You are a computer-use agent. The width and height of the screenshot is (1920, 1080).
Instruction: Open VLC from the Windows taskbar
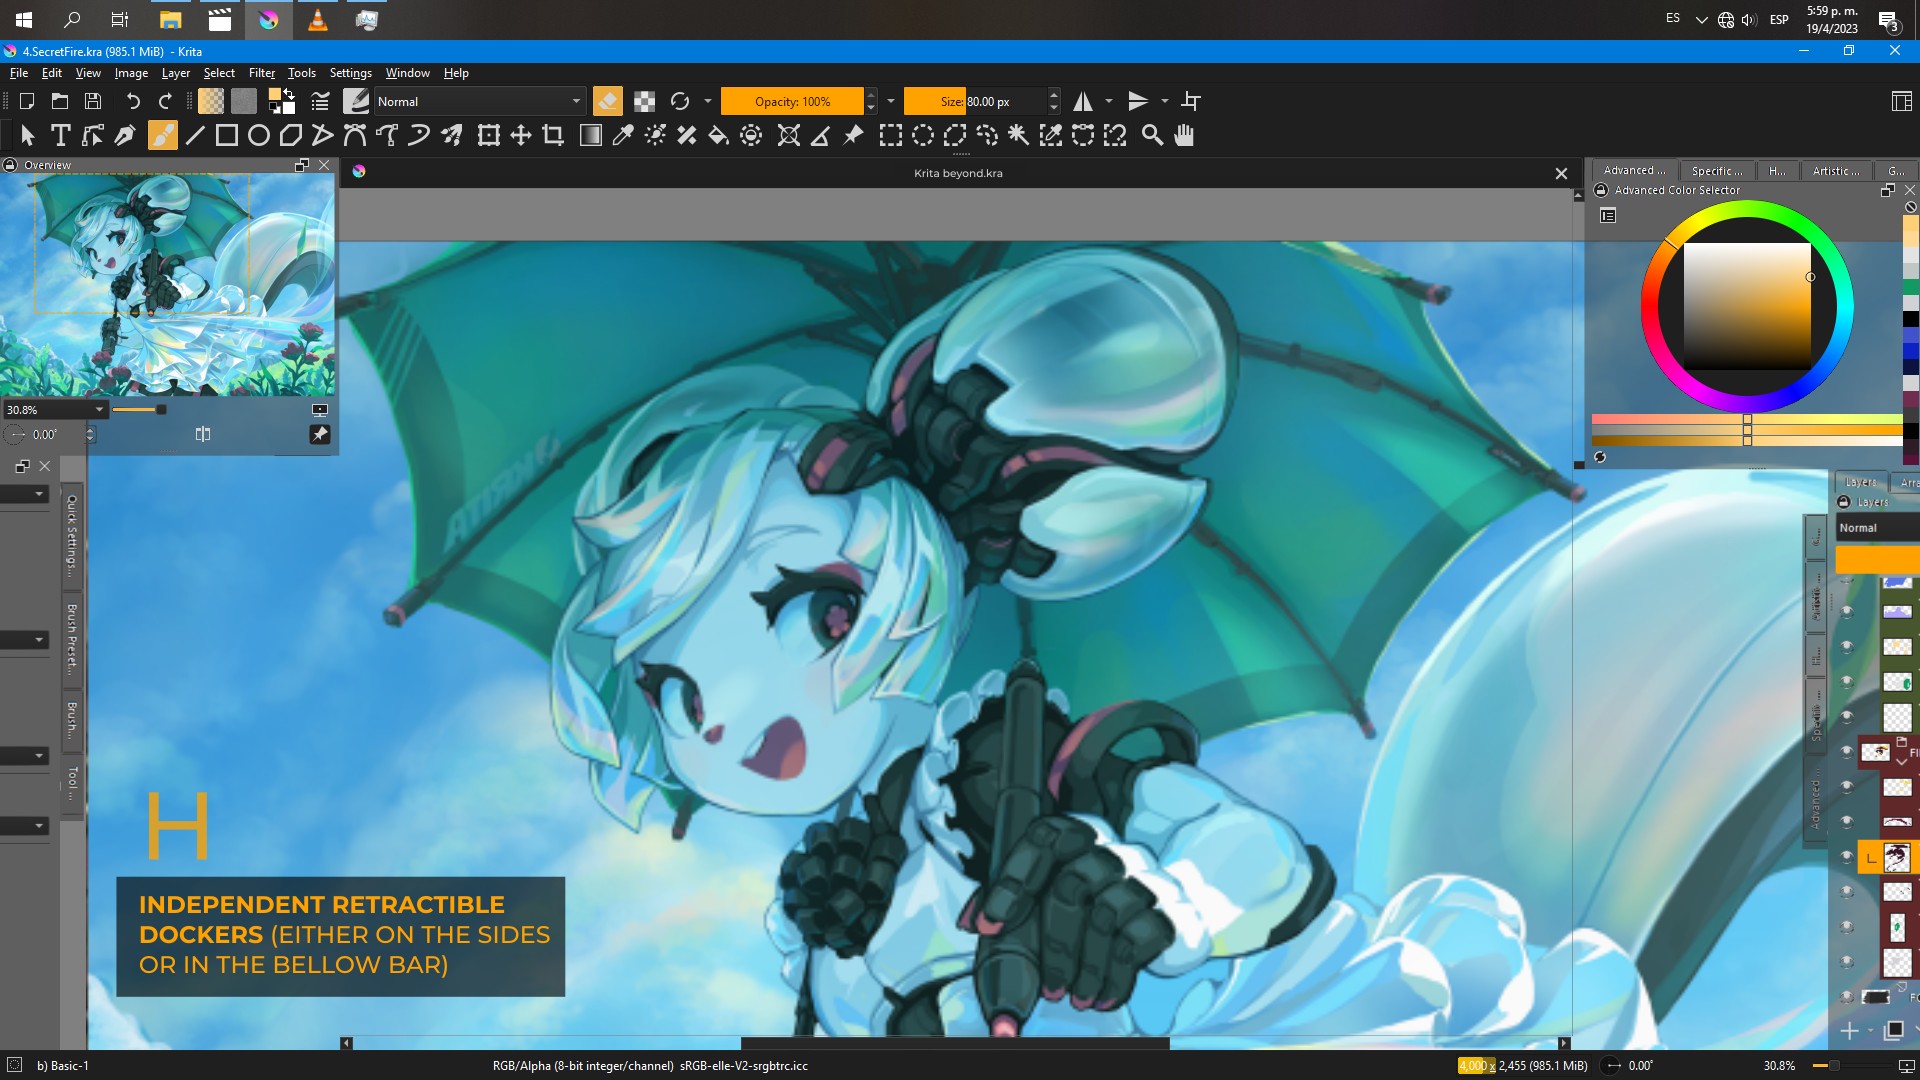click(x=317, y=19)
